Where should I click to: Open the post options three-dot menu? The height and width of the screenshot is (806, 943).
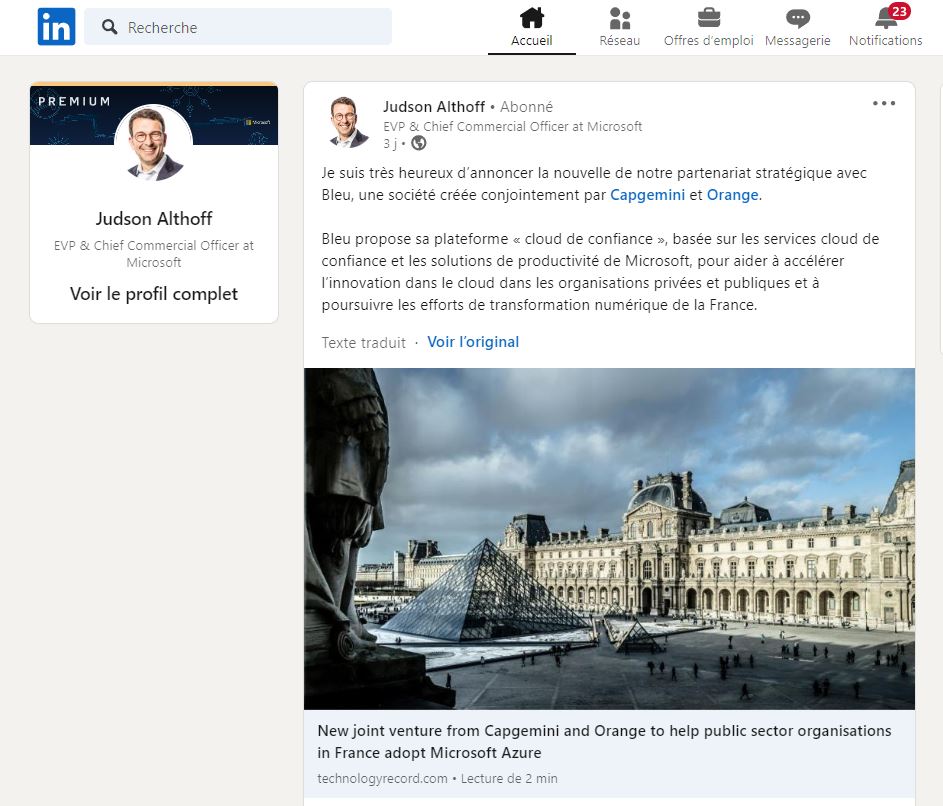tap(884, 103)
